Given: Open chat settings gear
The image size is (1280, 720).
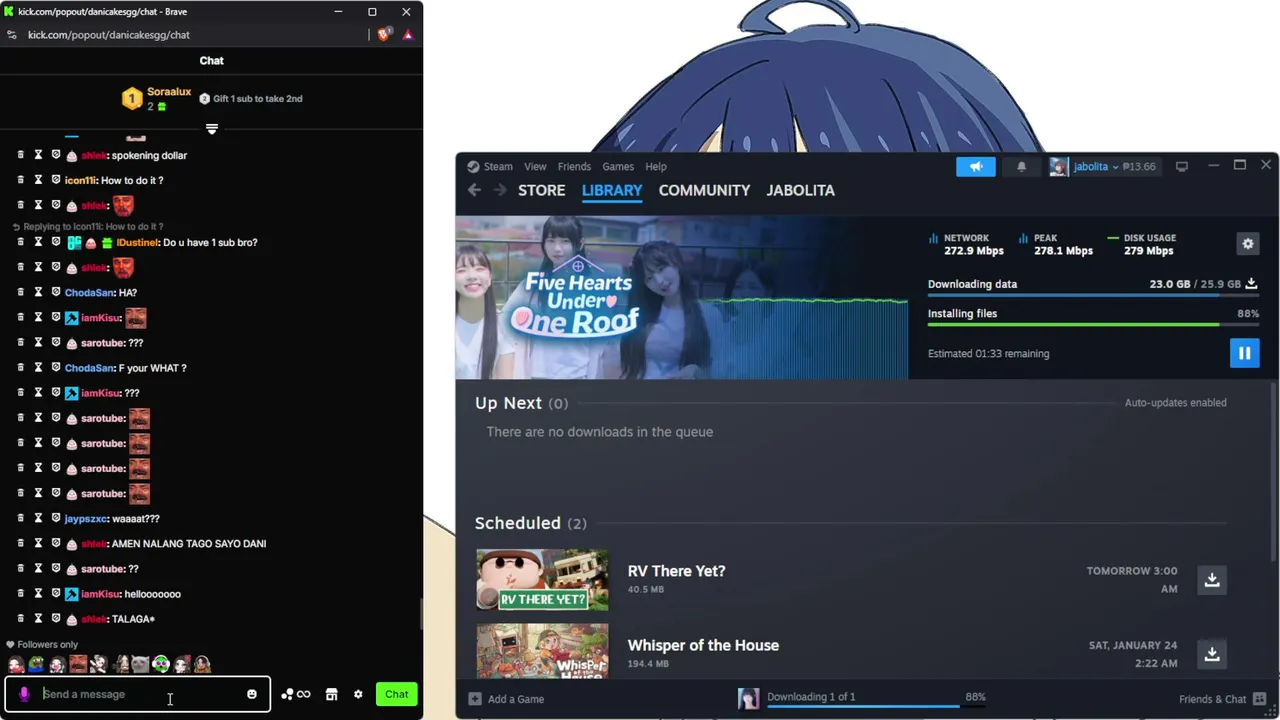Looking at the screenshot, I should pyautogui.click(x=358, y=694).
